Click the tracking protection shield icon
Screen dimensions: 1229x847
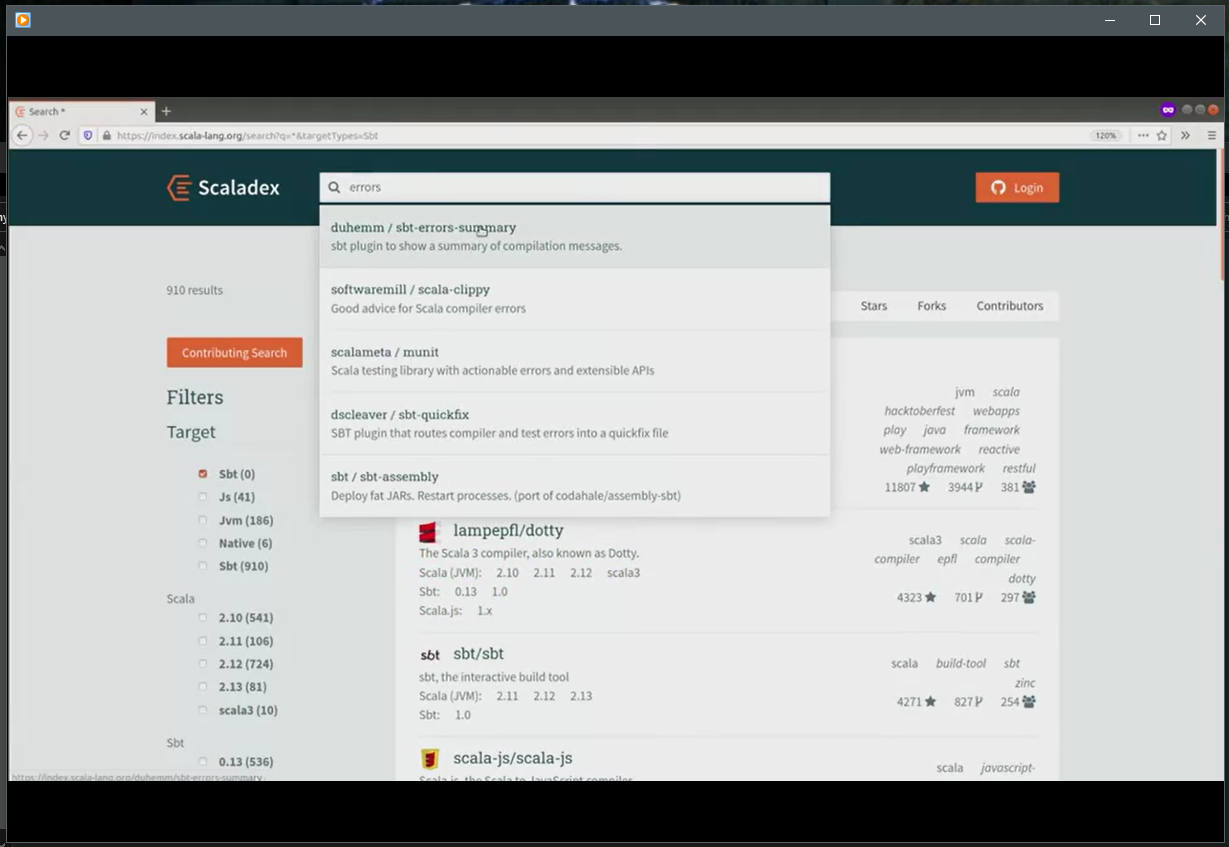coord(88,135)
